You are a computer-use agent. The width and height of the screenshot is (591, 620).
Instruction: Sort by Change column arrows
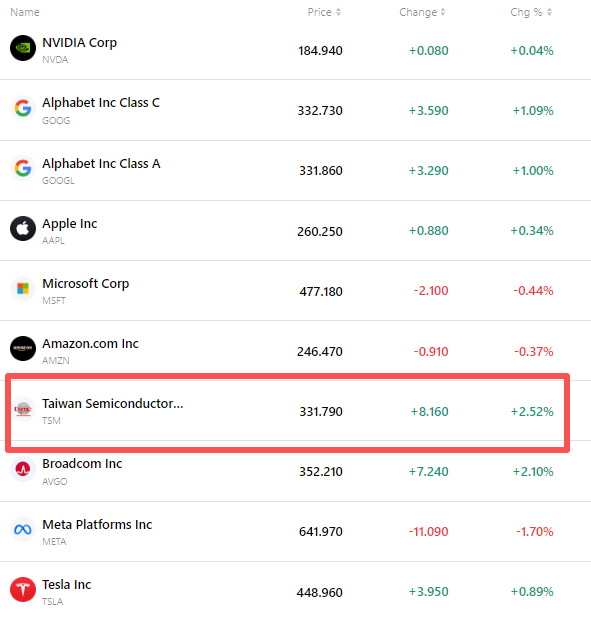[x=443, y=12]
